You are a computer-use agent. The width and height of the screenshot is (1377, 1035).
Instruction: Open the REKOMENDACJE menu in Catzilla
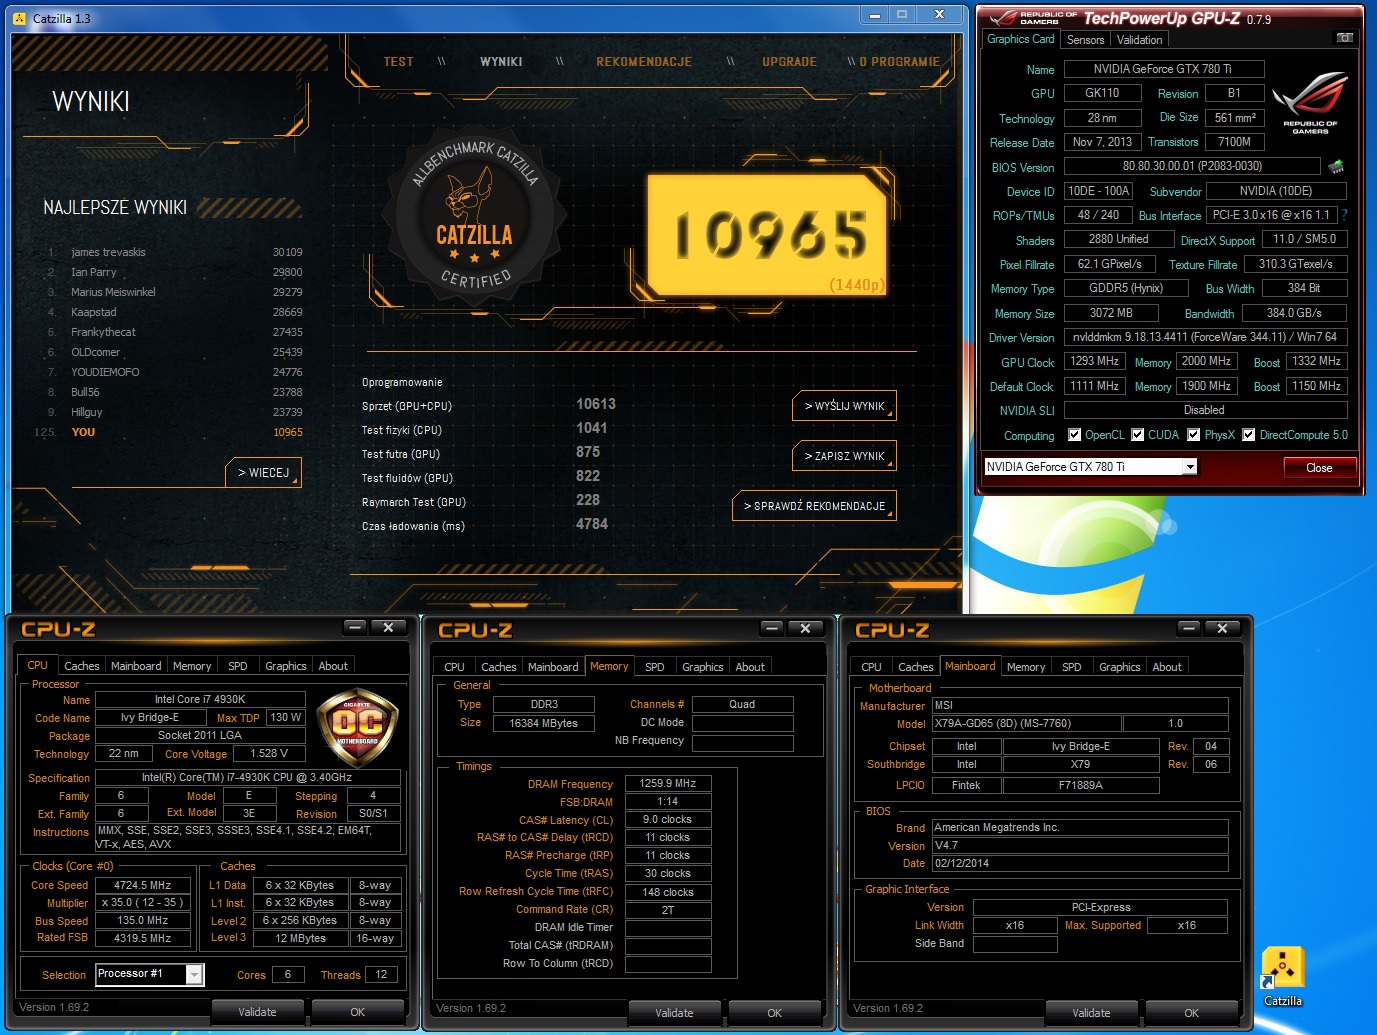click(x=644, y=62)
